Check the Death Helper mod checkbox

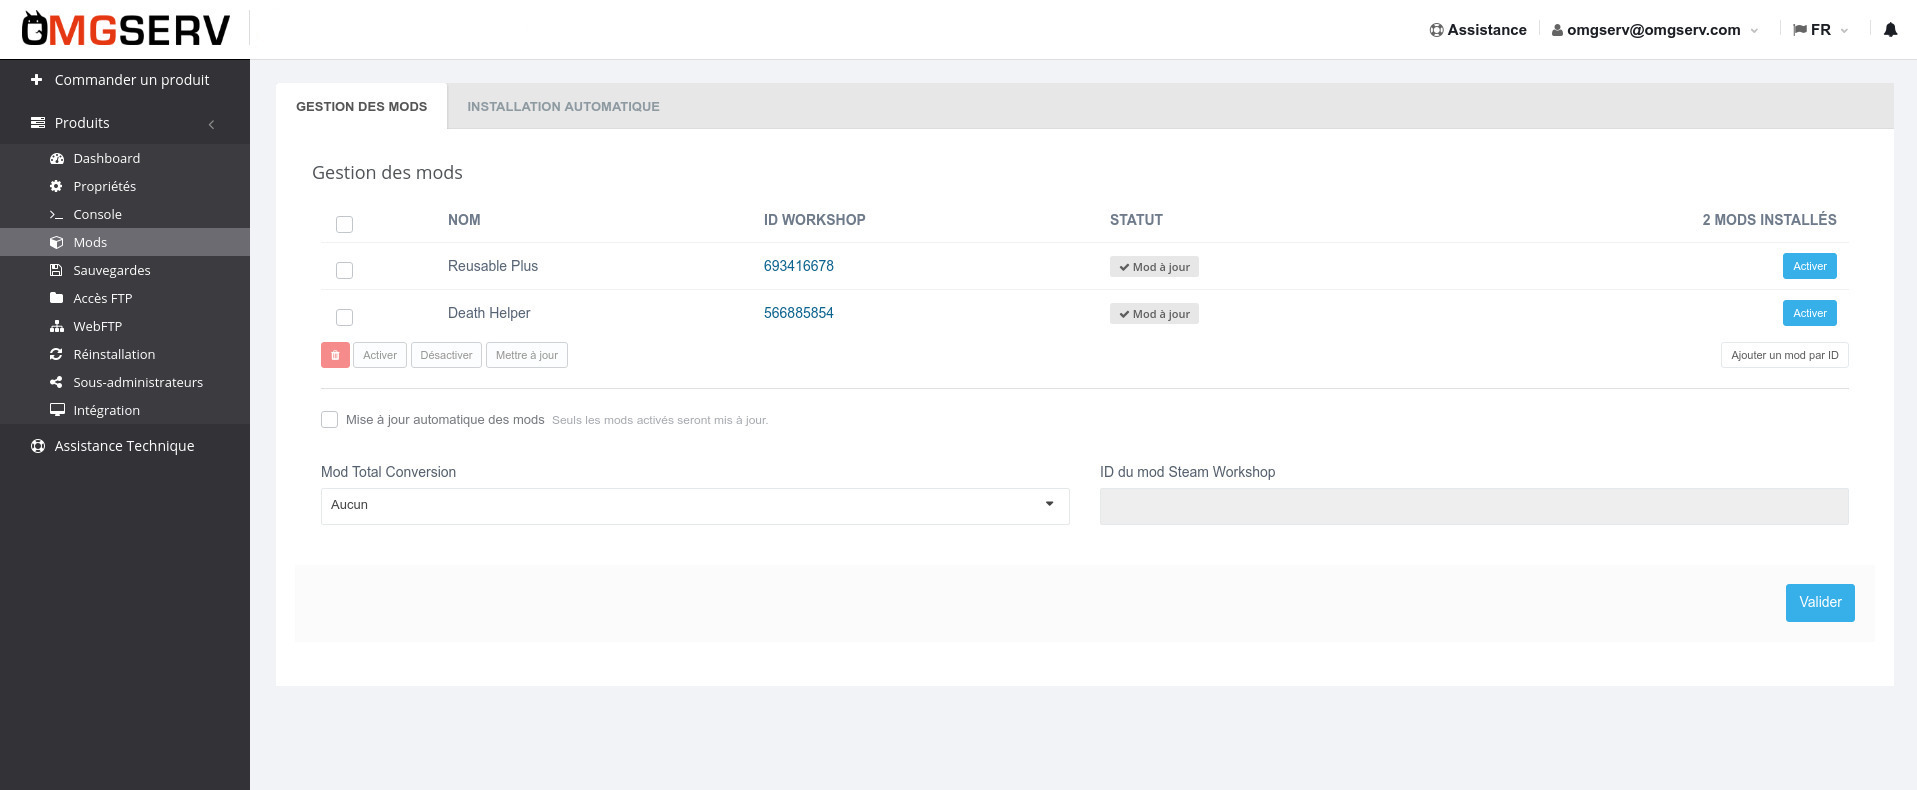point(345,317)
